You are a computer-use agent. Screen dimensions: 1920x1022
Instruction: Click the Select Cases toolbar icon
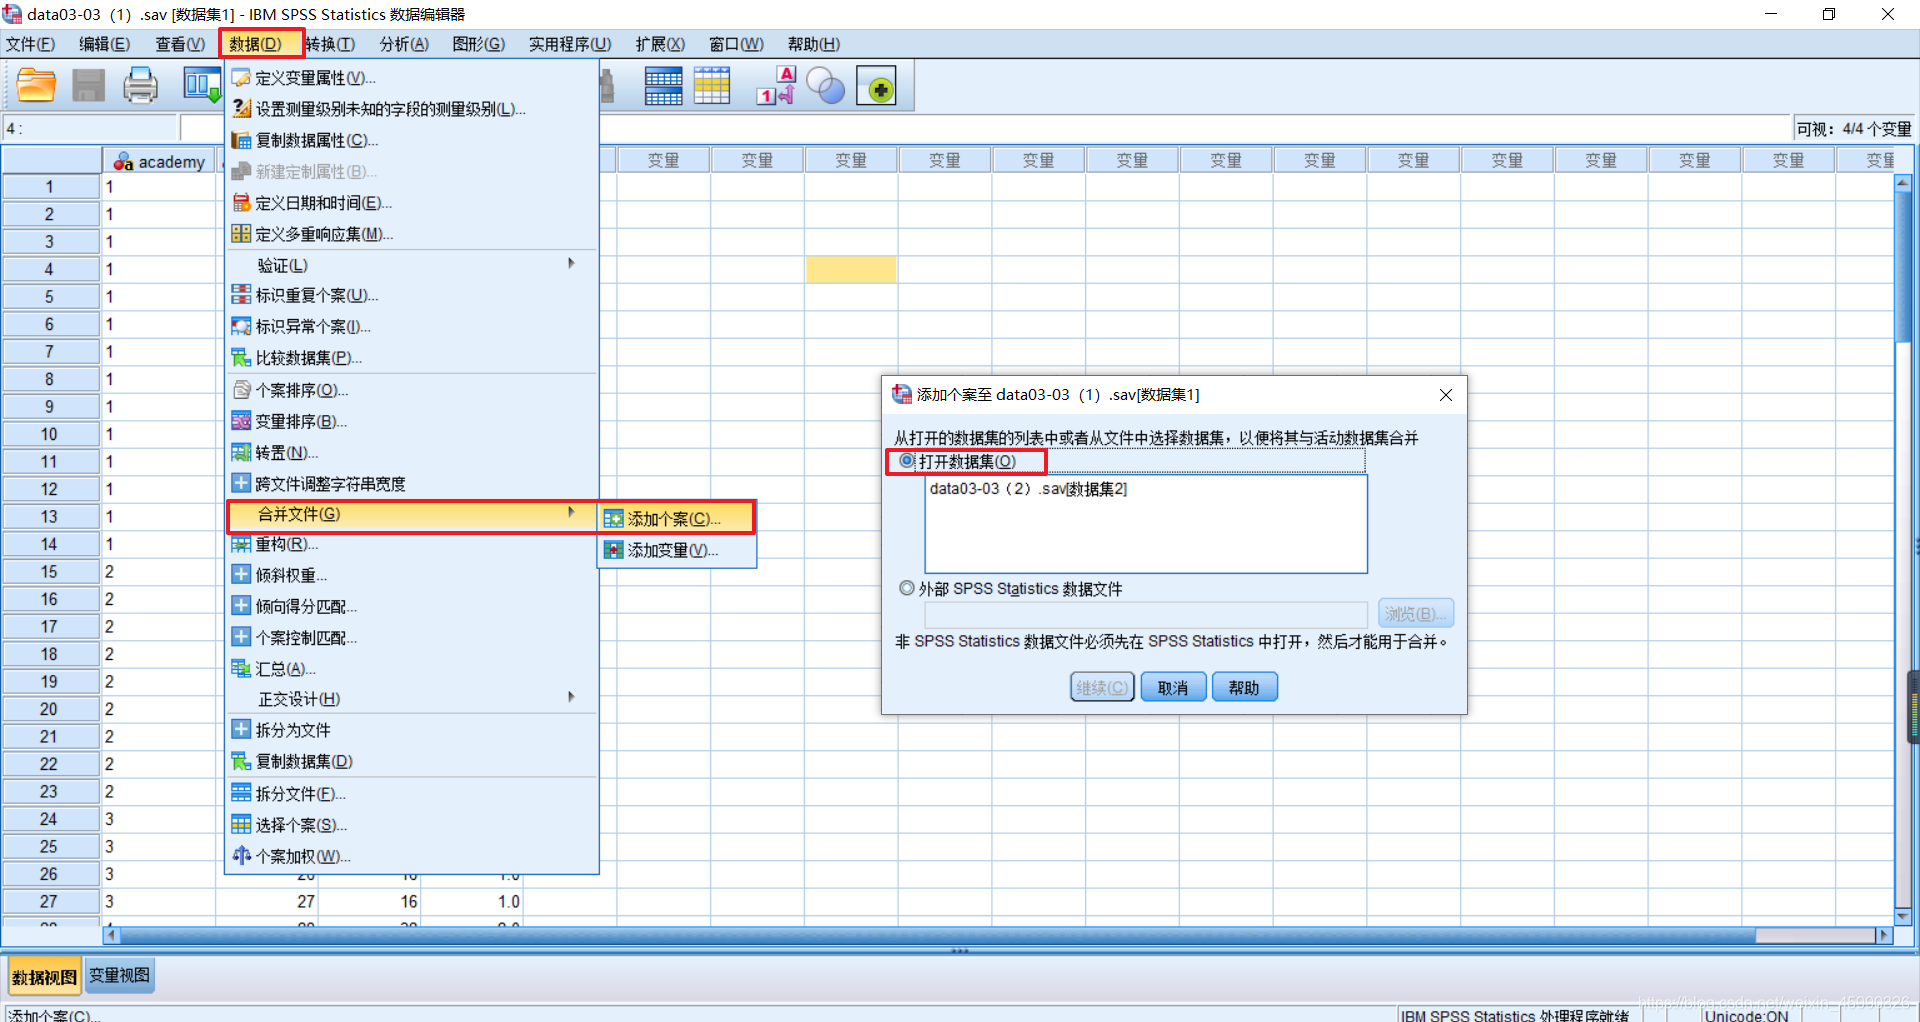(x=712, y=86)
